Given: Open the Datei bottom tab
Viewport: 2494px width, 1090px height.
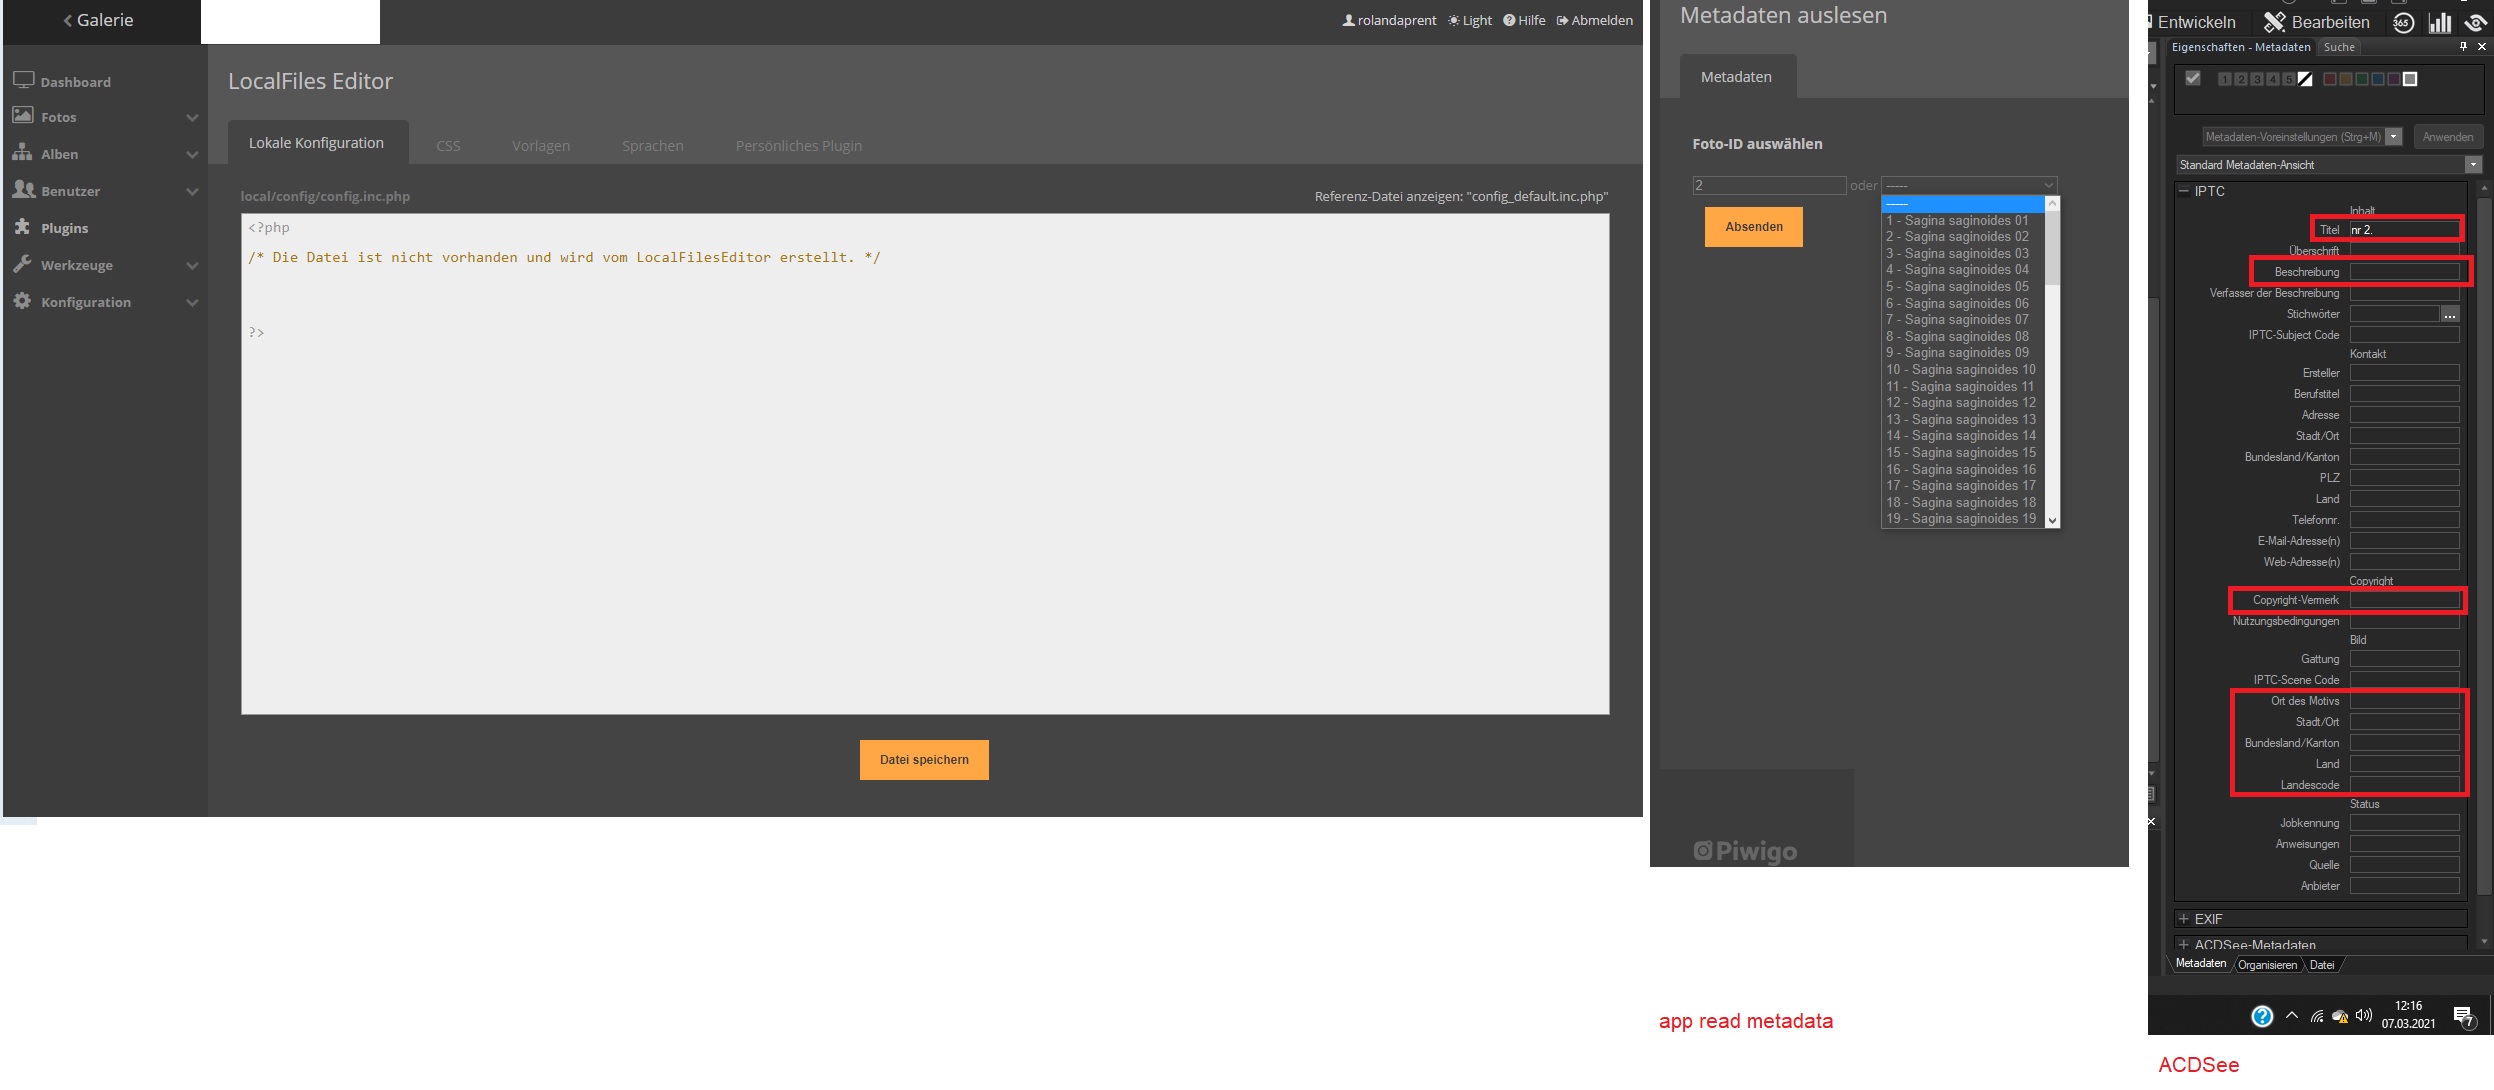Looking at the screenshot, I should pos(2322,965).
